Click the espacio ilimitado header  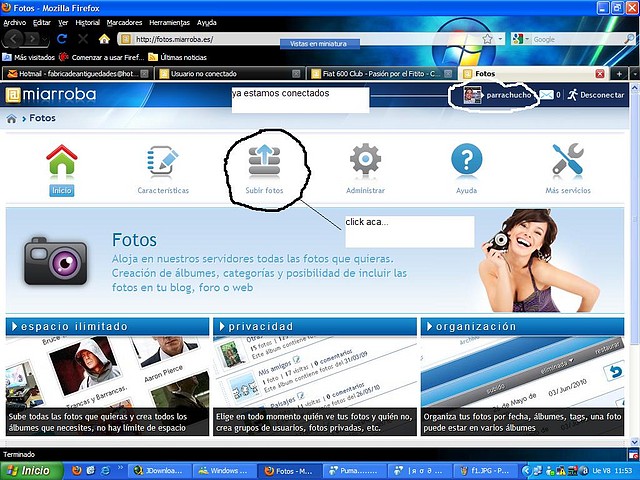[107, 327]
